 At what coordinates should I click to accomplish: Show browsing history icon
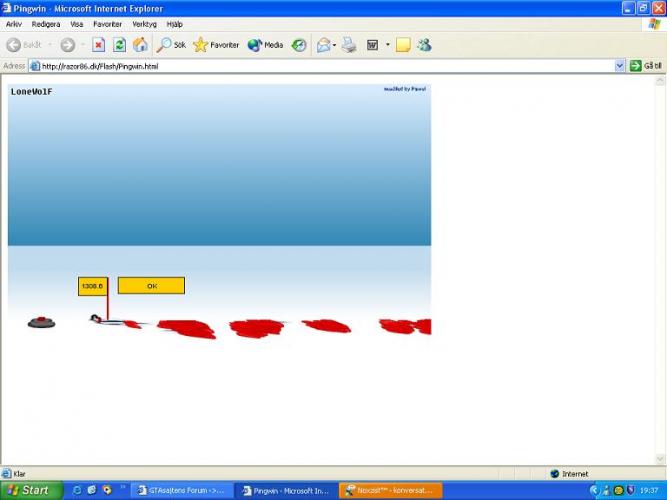coord(299,45)
